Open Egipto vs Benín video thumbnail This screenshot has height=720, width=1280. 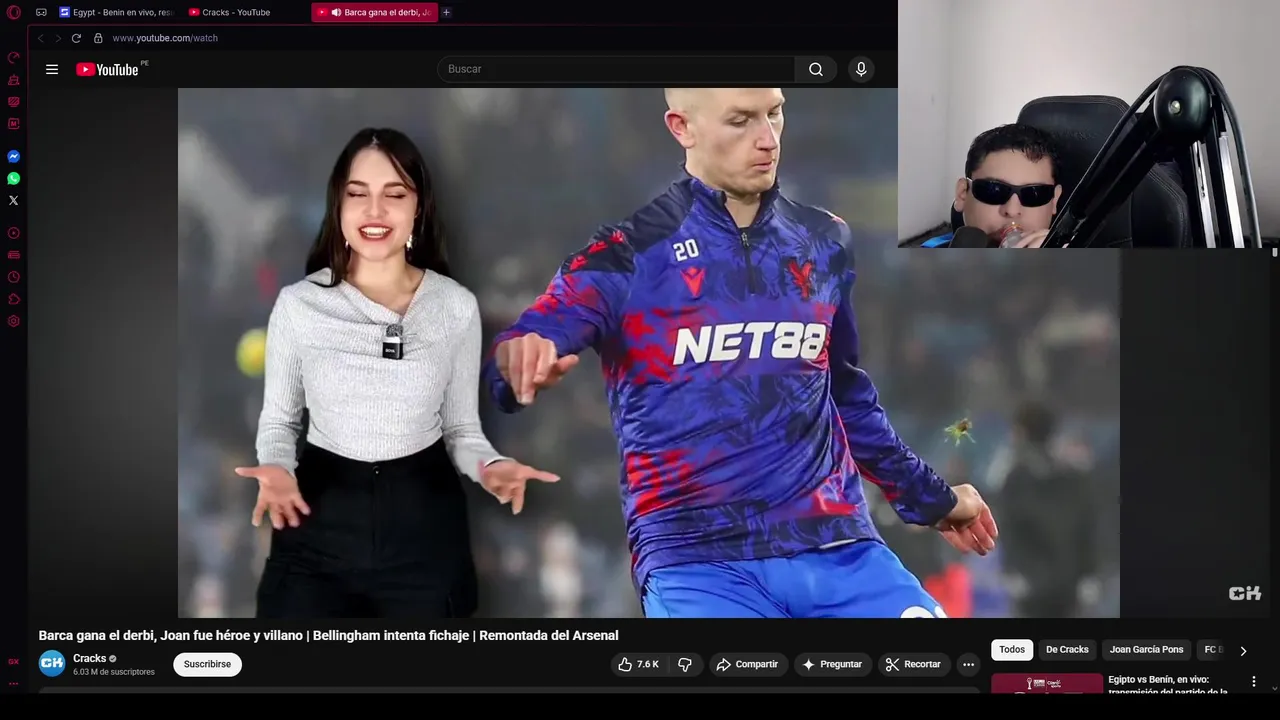pyautogui.click(x=1047, y=684)
